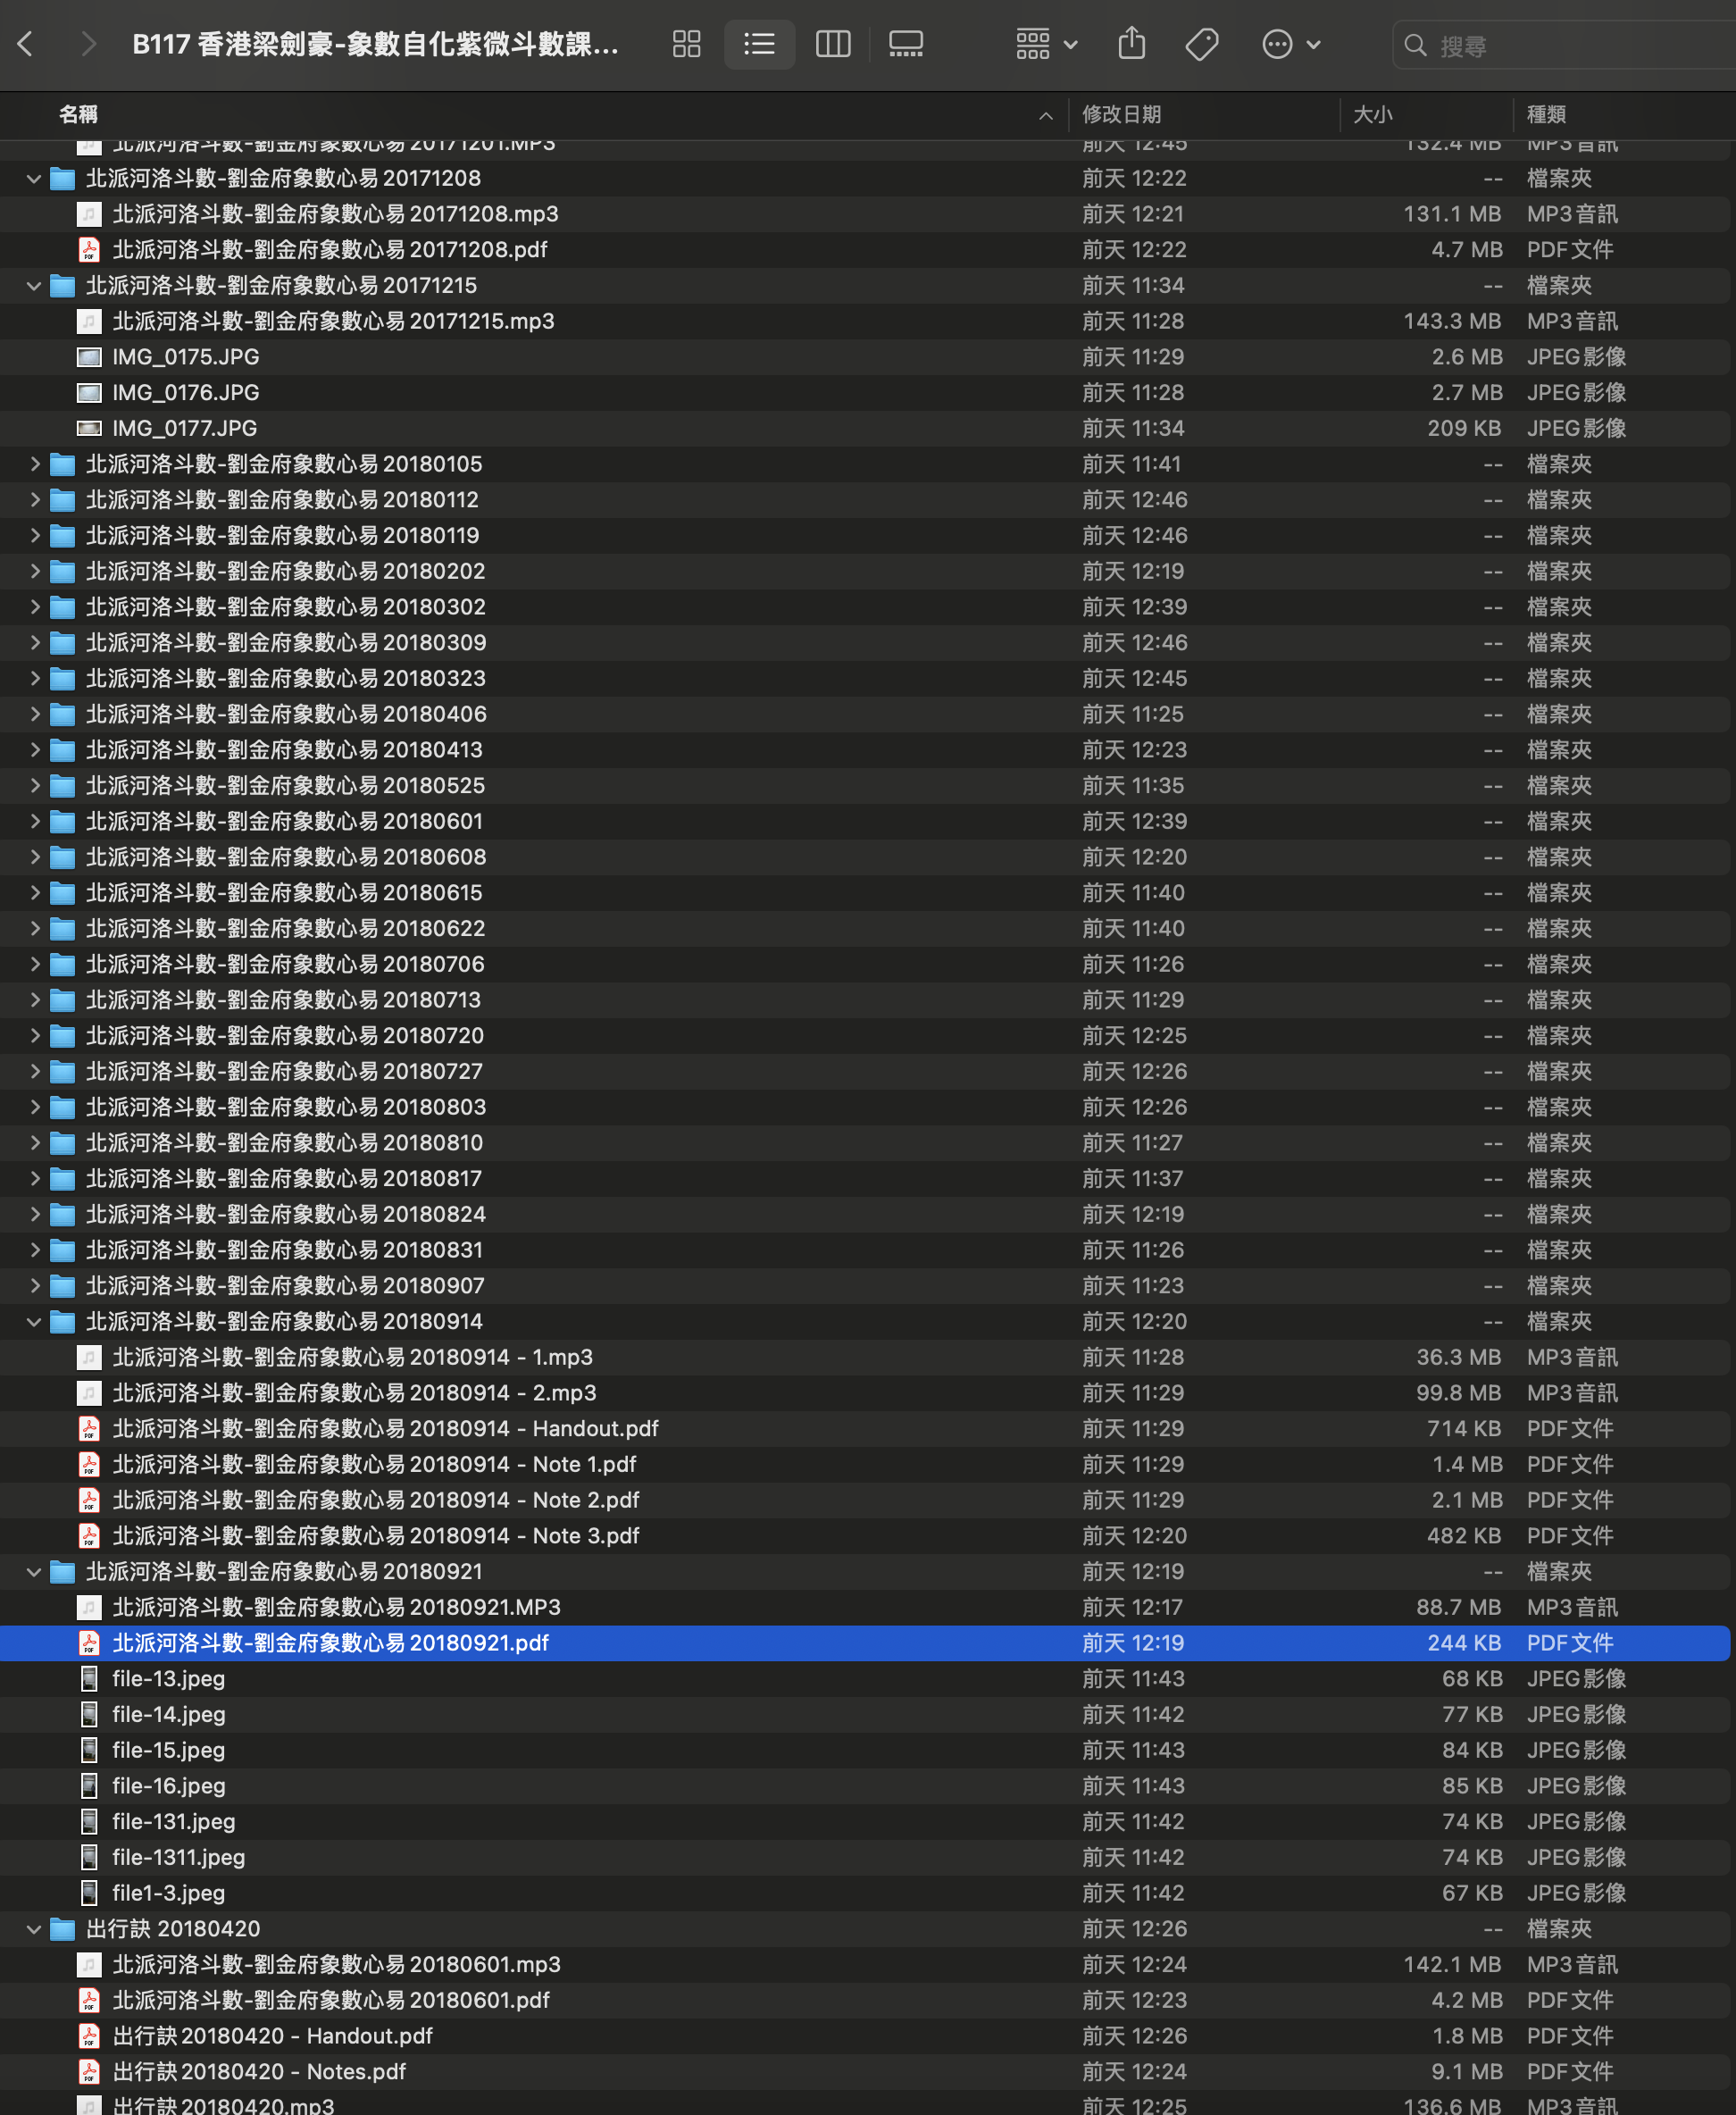Click the image icon of file-13.jpeg
This screenshot has height=2115, width=1736.
89,1679
